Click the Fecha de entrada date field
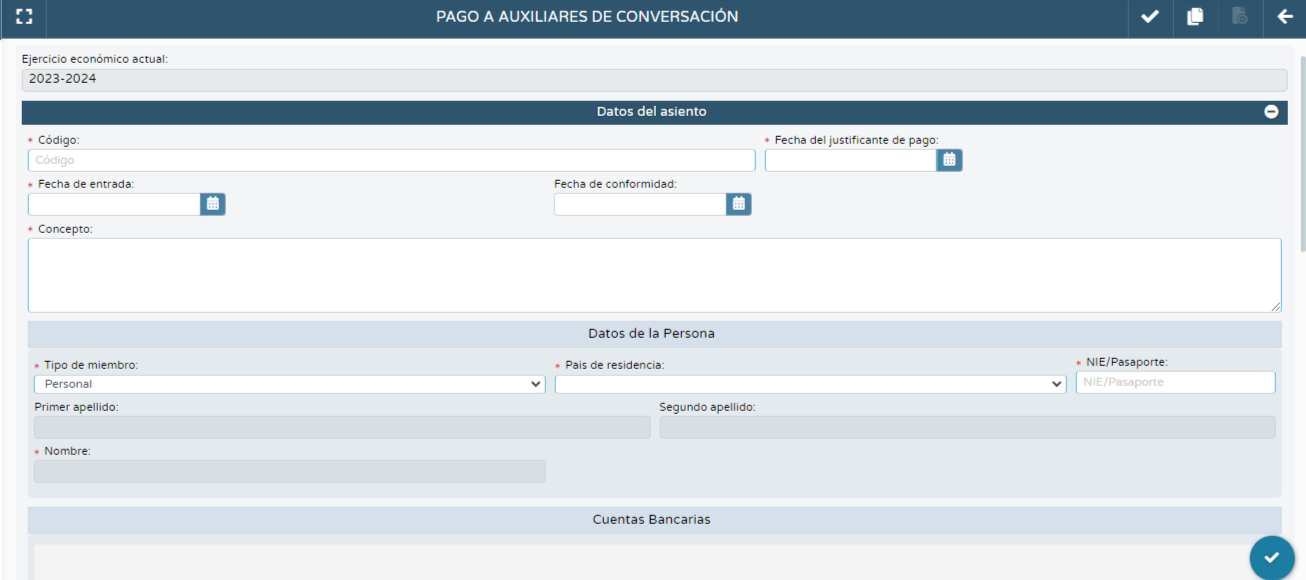The image size is (1306, 580). tap(114, 204)
